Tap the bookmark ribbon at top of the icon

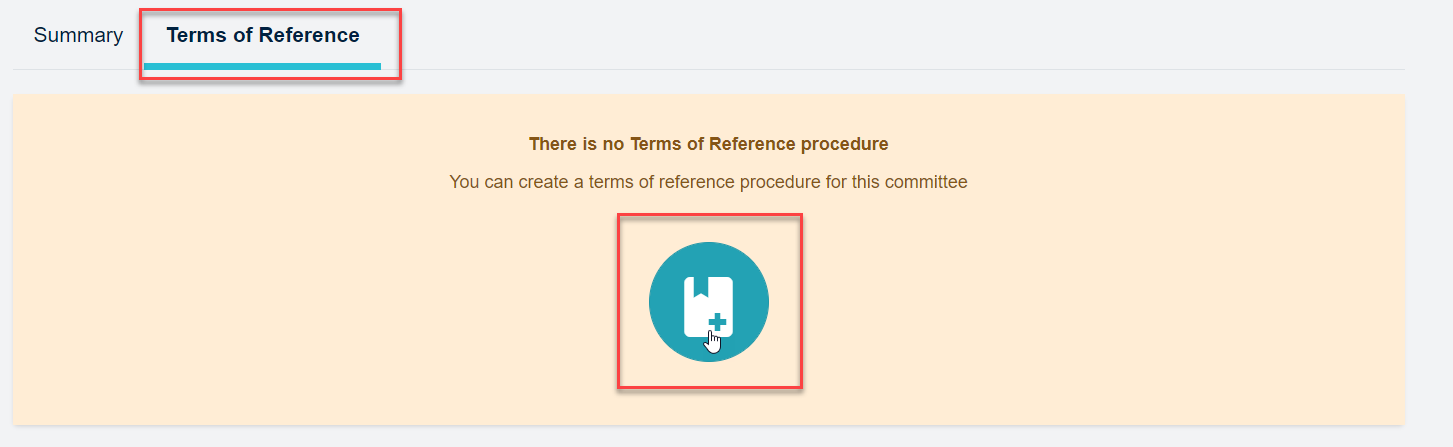(700, 285)
